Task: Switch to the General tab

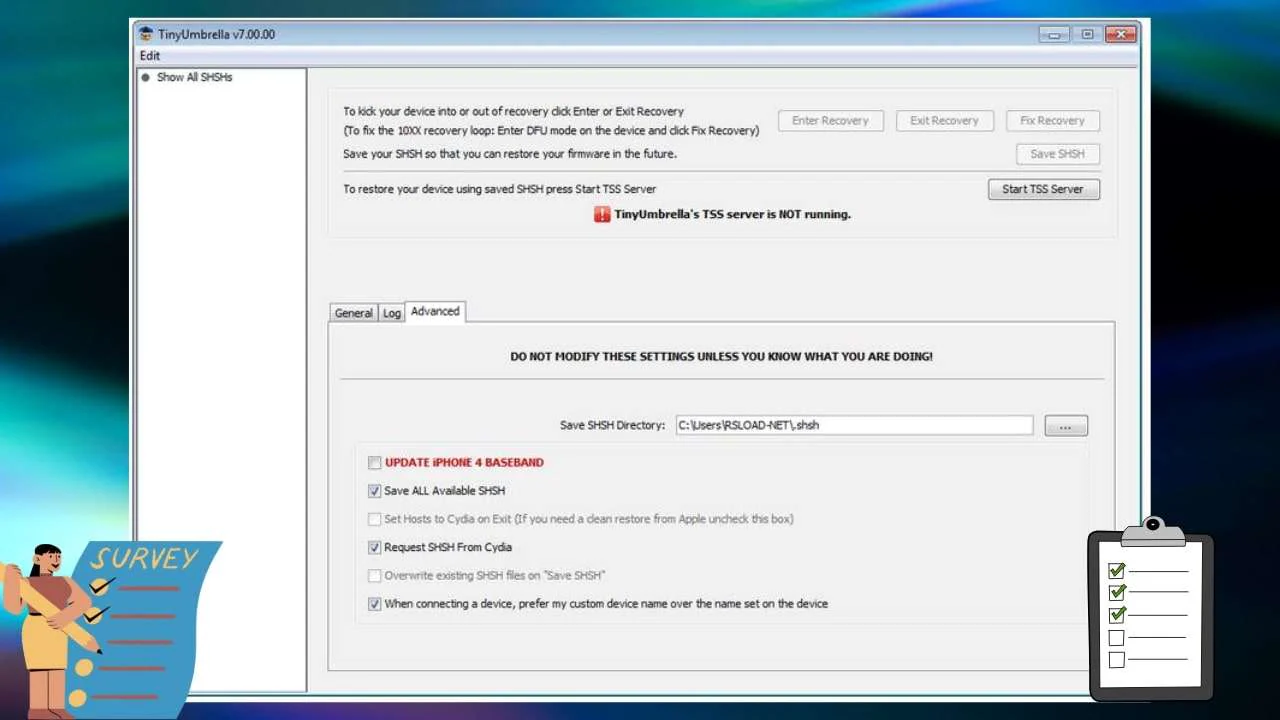Action: click(x=353, y=313)
